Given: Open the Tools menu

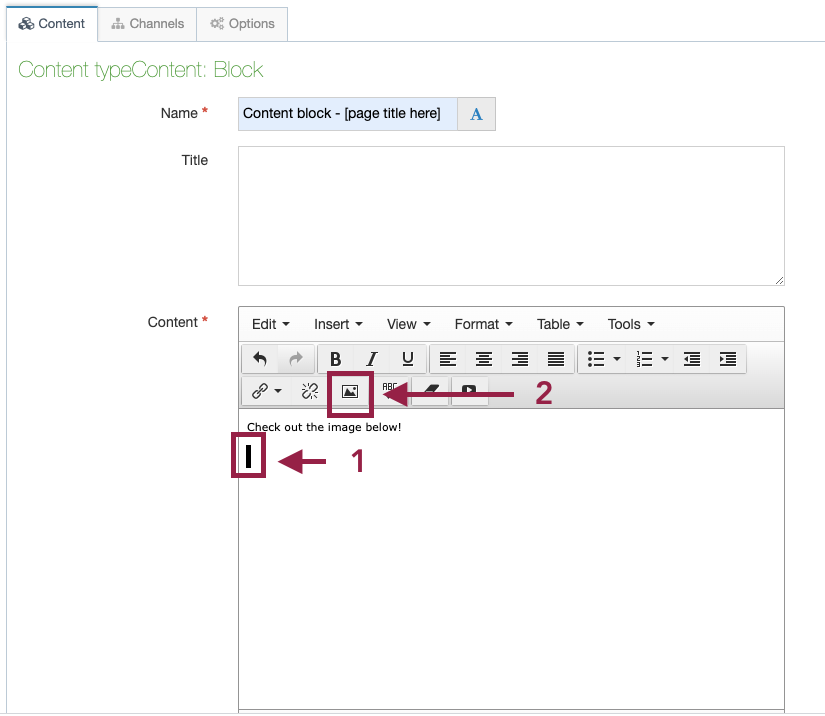Looking at the screenshot, I should 631,324.
